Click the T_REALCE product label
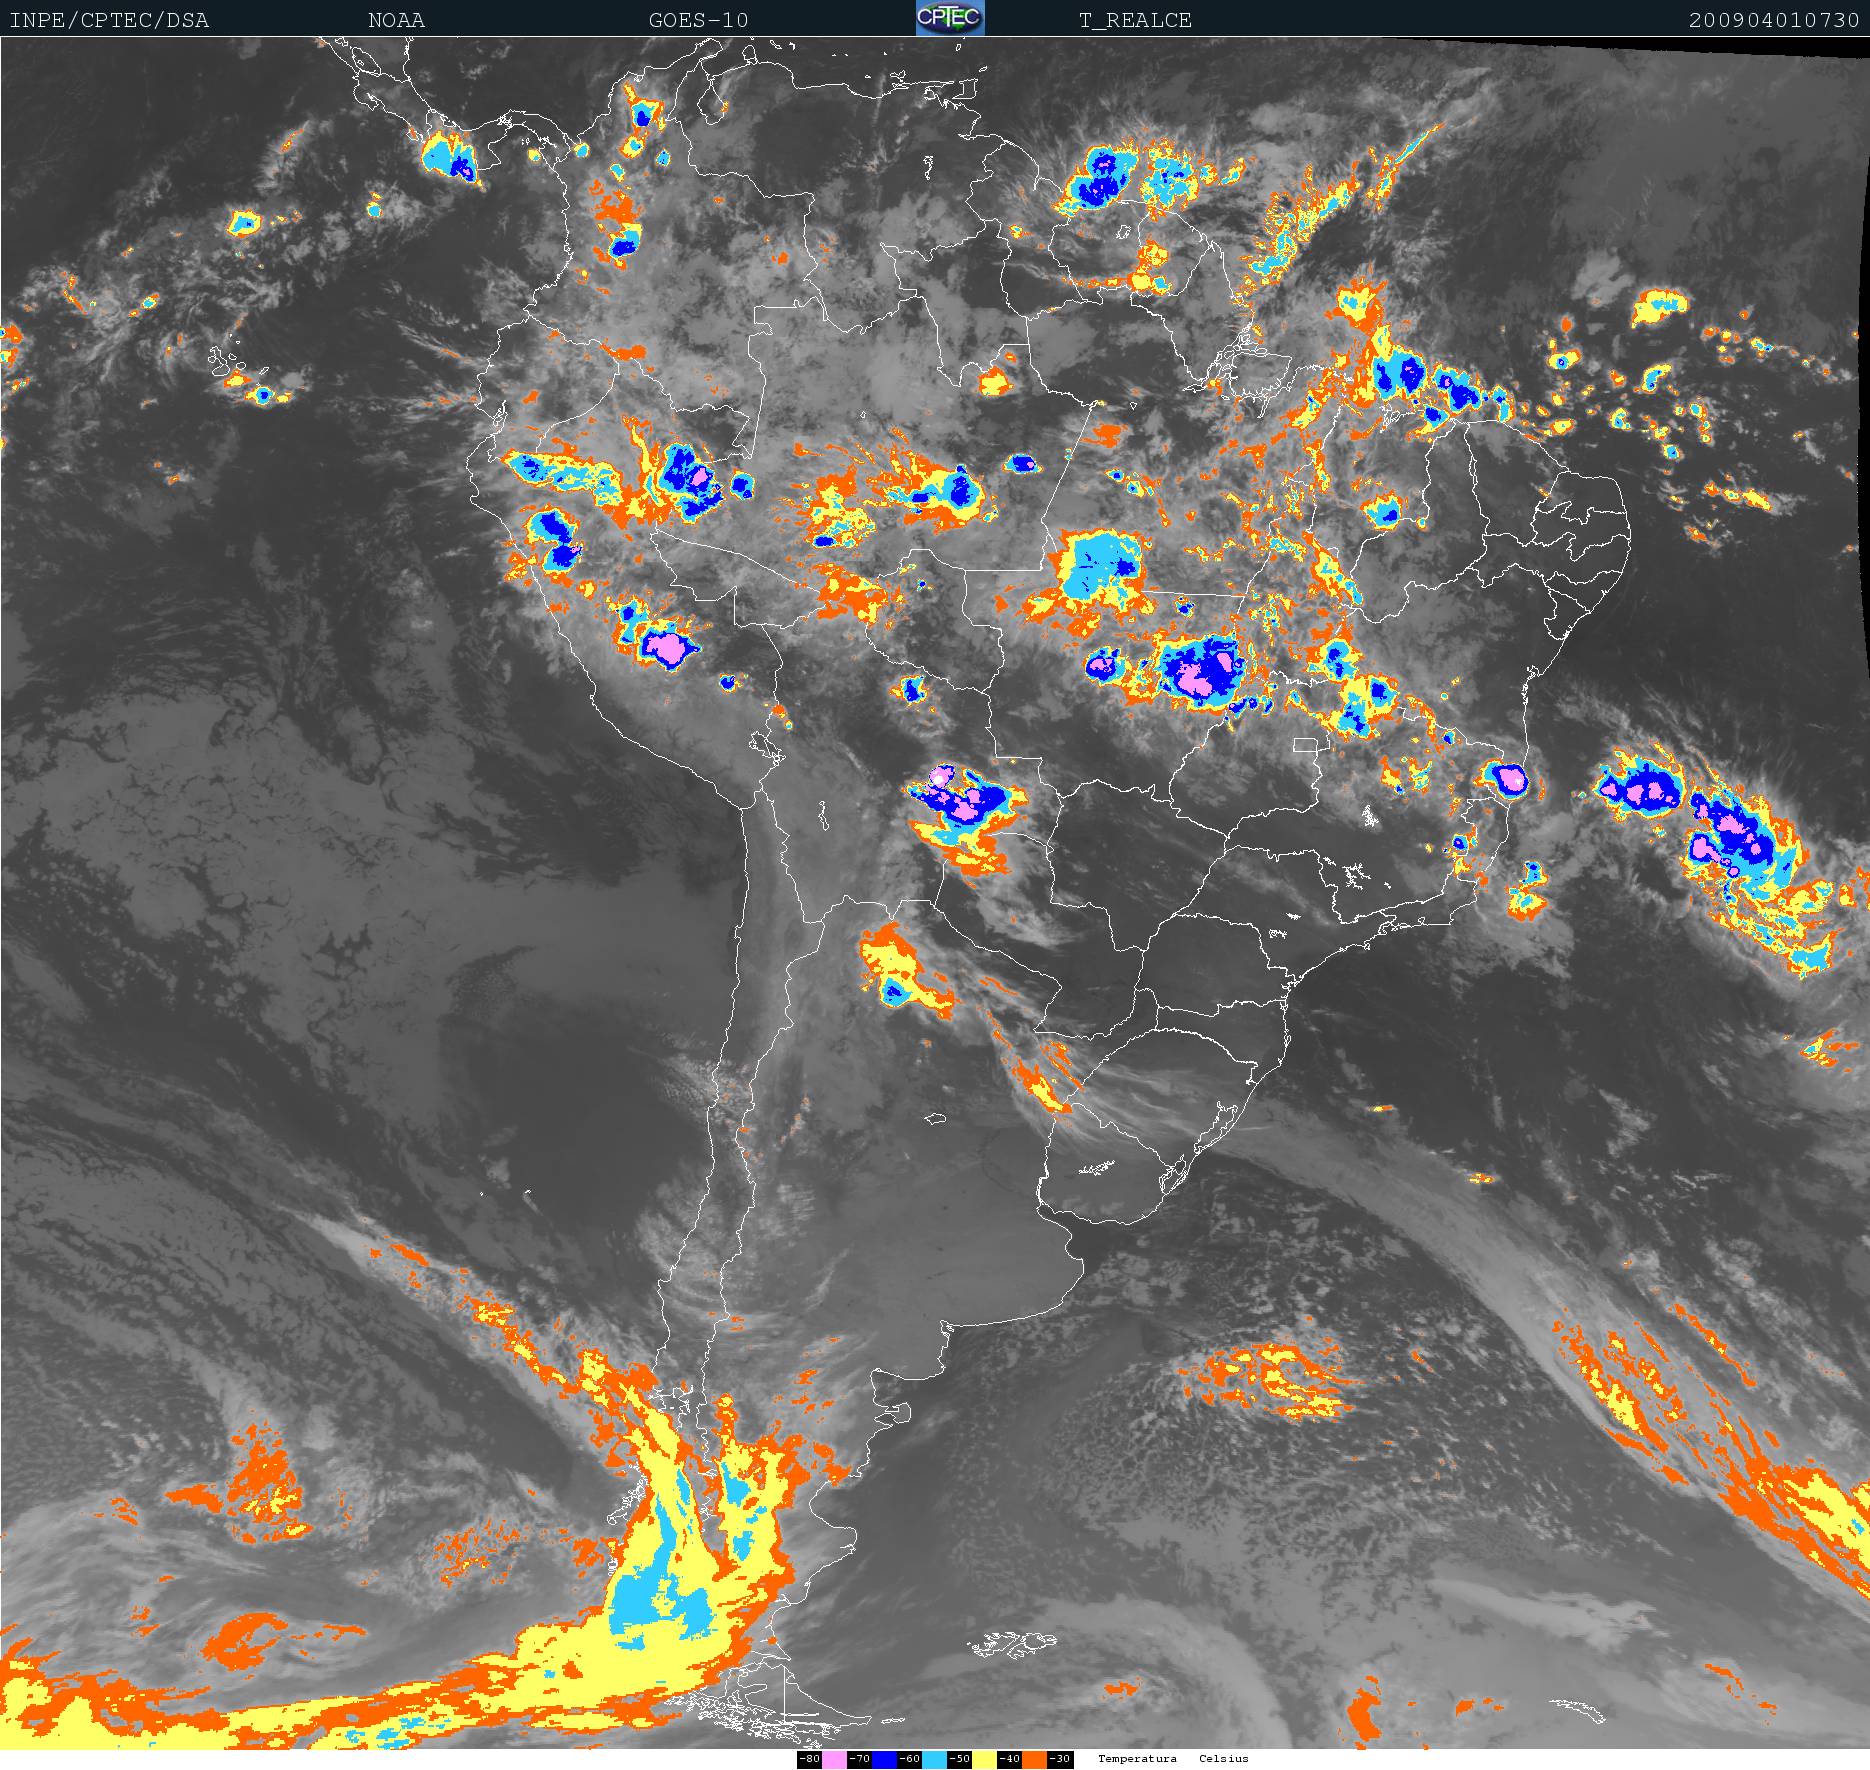This screenshot has height=1770, width=1870. [1135, 21]
